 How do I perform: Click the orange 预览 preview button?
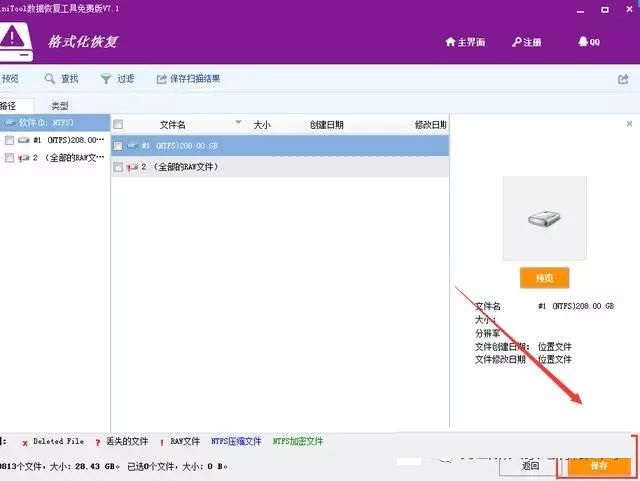point(544,278)
